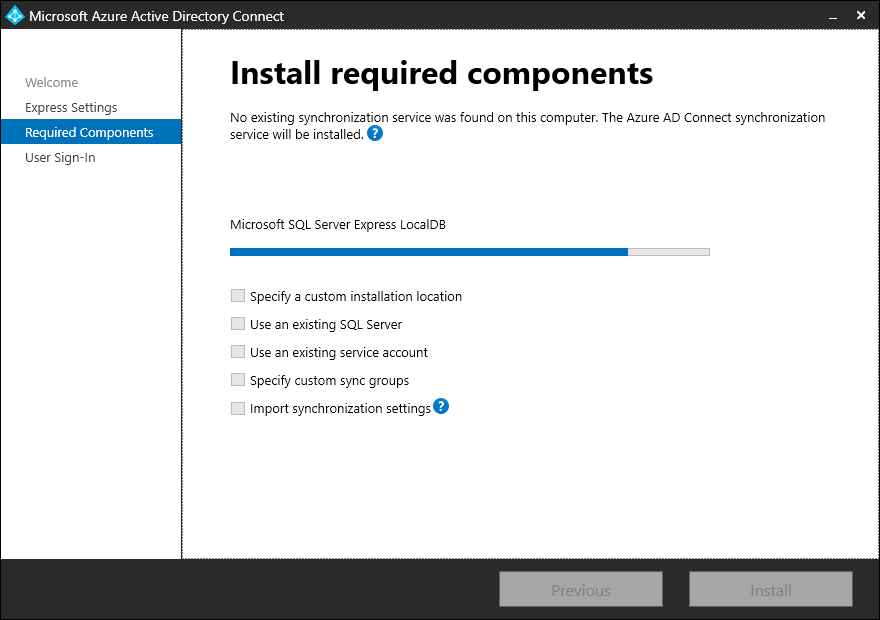Click the Install button

(x=770, y=589)
